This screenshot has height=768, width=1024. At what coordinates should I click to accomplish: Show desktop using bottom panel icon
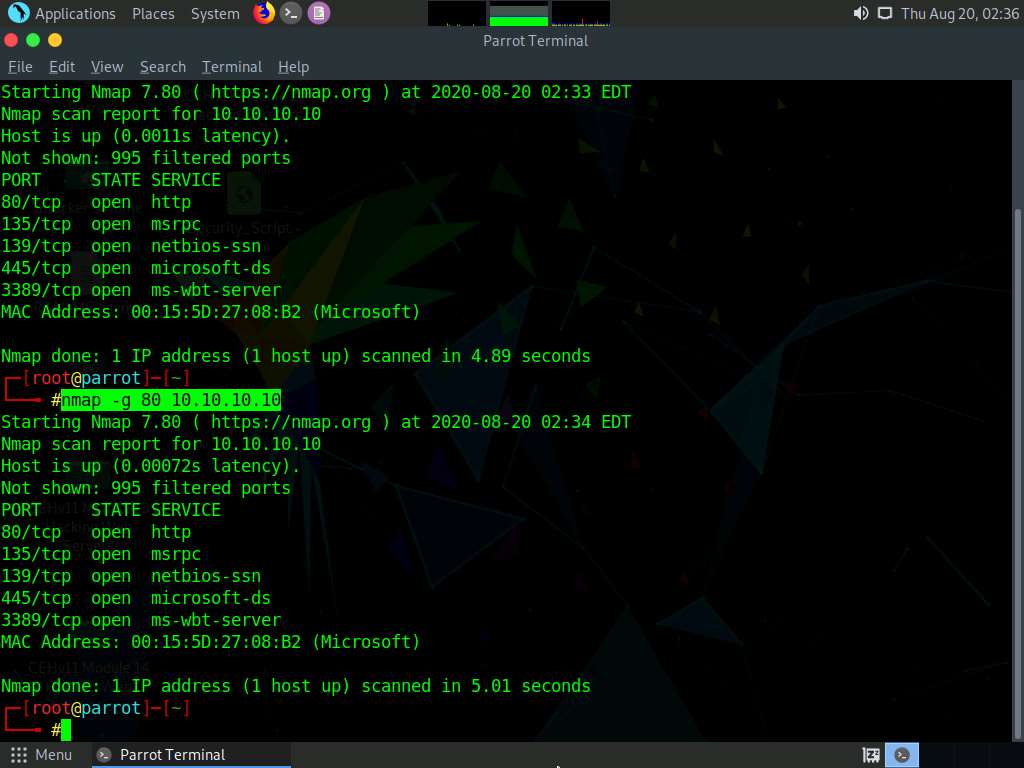[871, 756]
